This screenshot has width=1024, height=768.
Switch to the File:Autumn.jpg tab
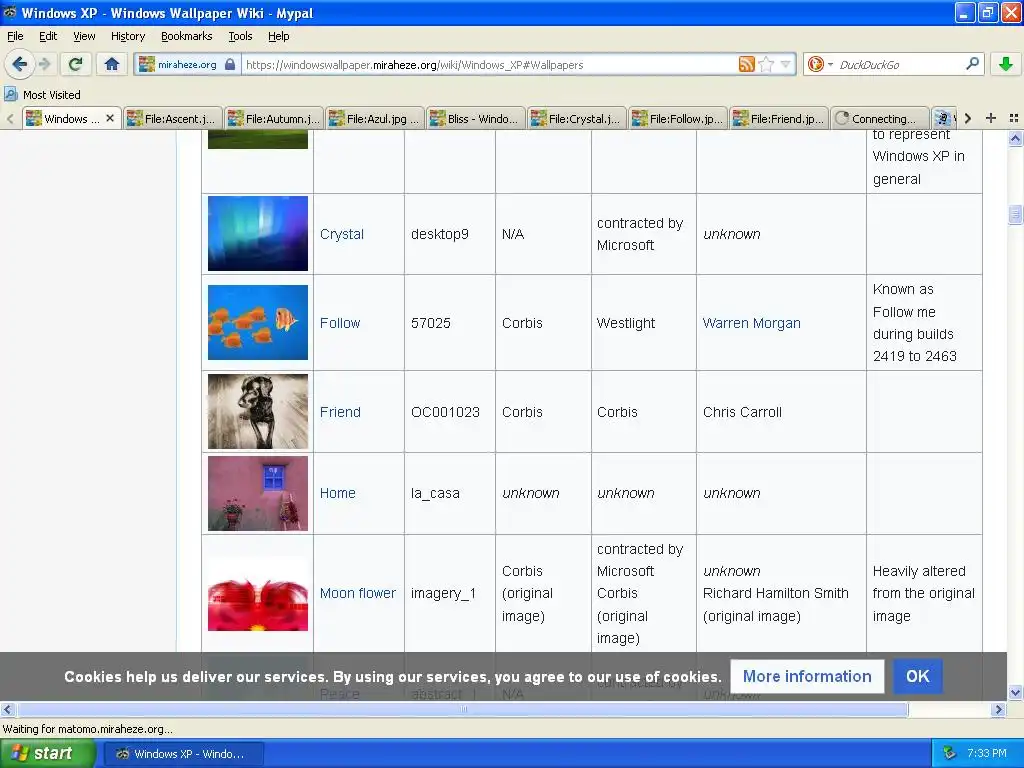point(274,118)
